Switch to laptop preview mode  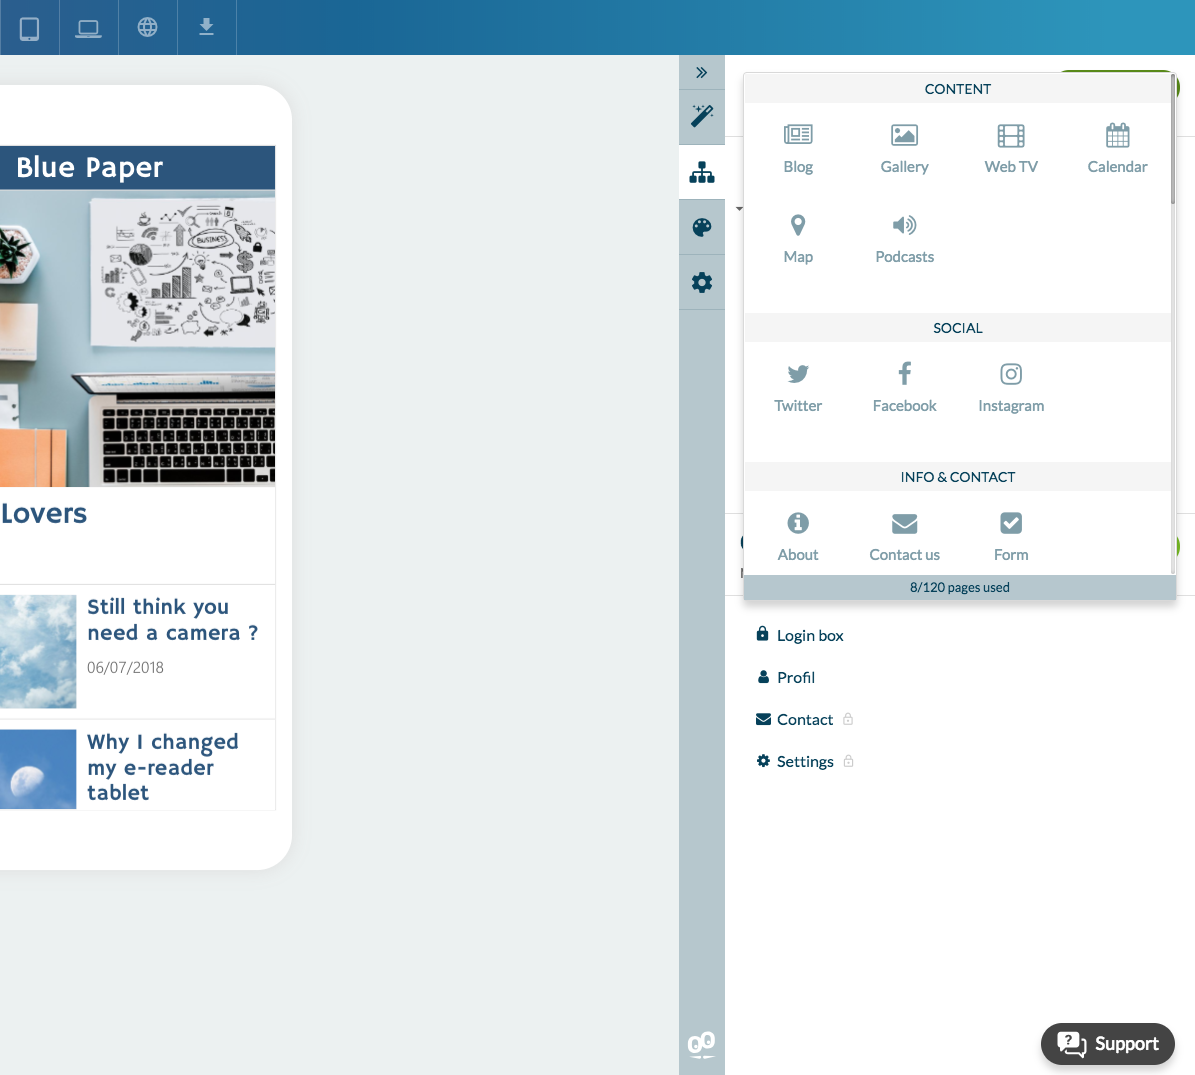click(x=88, y=28)
